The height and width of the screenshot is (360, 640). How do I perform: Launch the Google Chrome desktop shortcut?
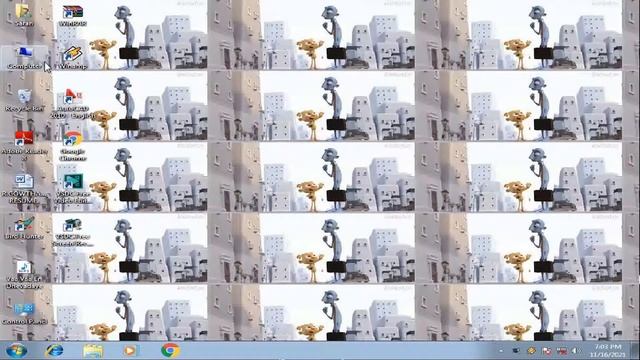click(73, 146)
